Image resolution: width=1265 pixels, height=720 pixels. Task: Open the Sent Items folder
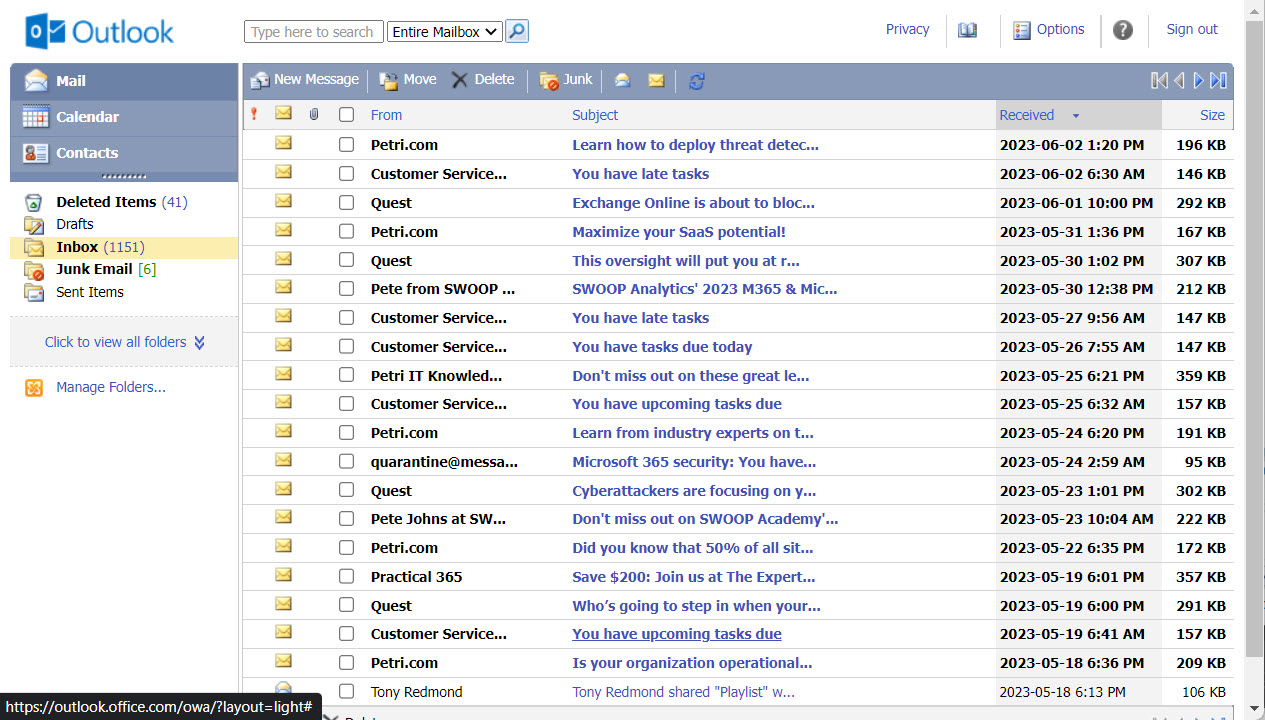[90, 292]
